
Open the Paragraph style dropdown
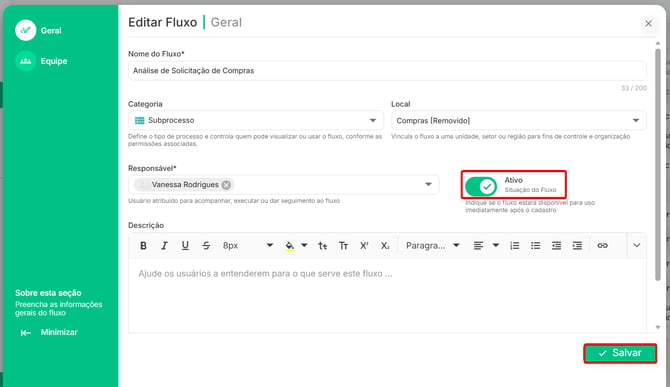(432, 246)
